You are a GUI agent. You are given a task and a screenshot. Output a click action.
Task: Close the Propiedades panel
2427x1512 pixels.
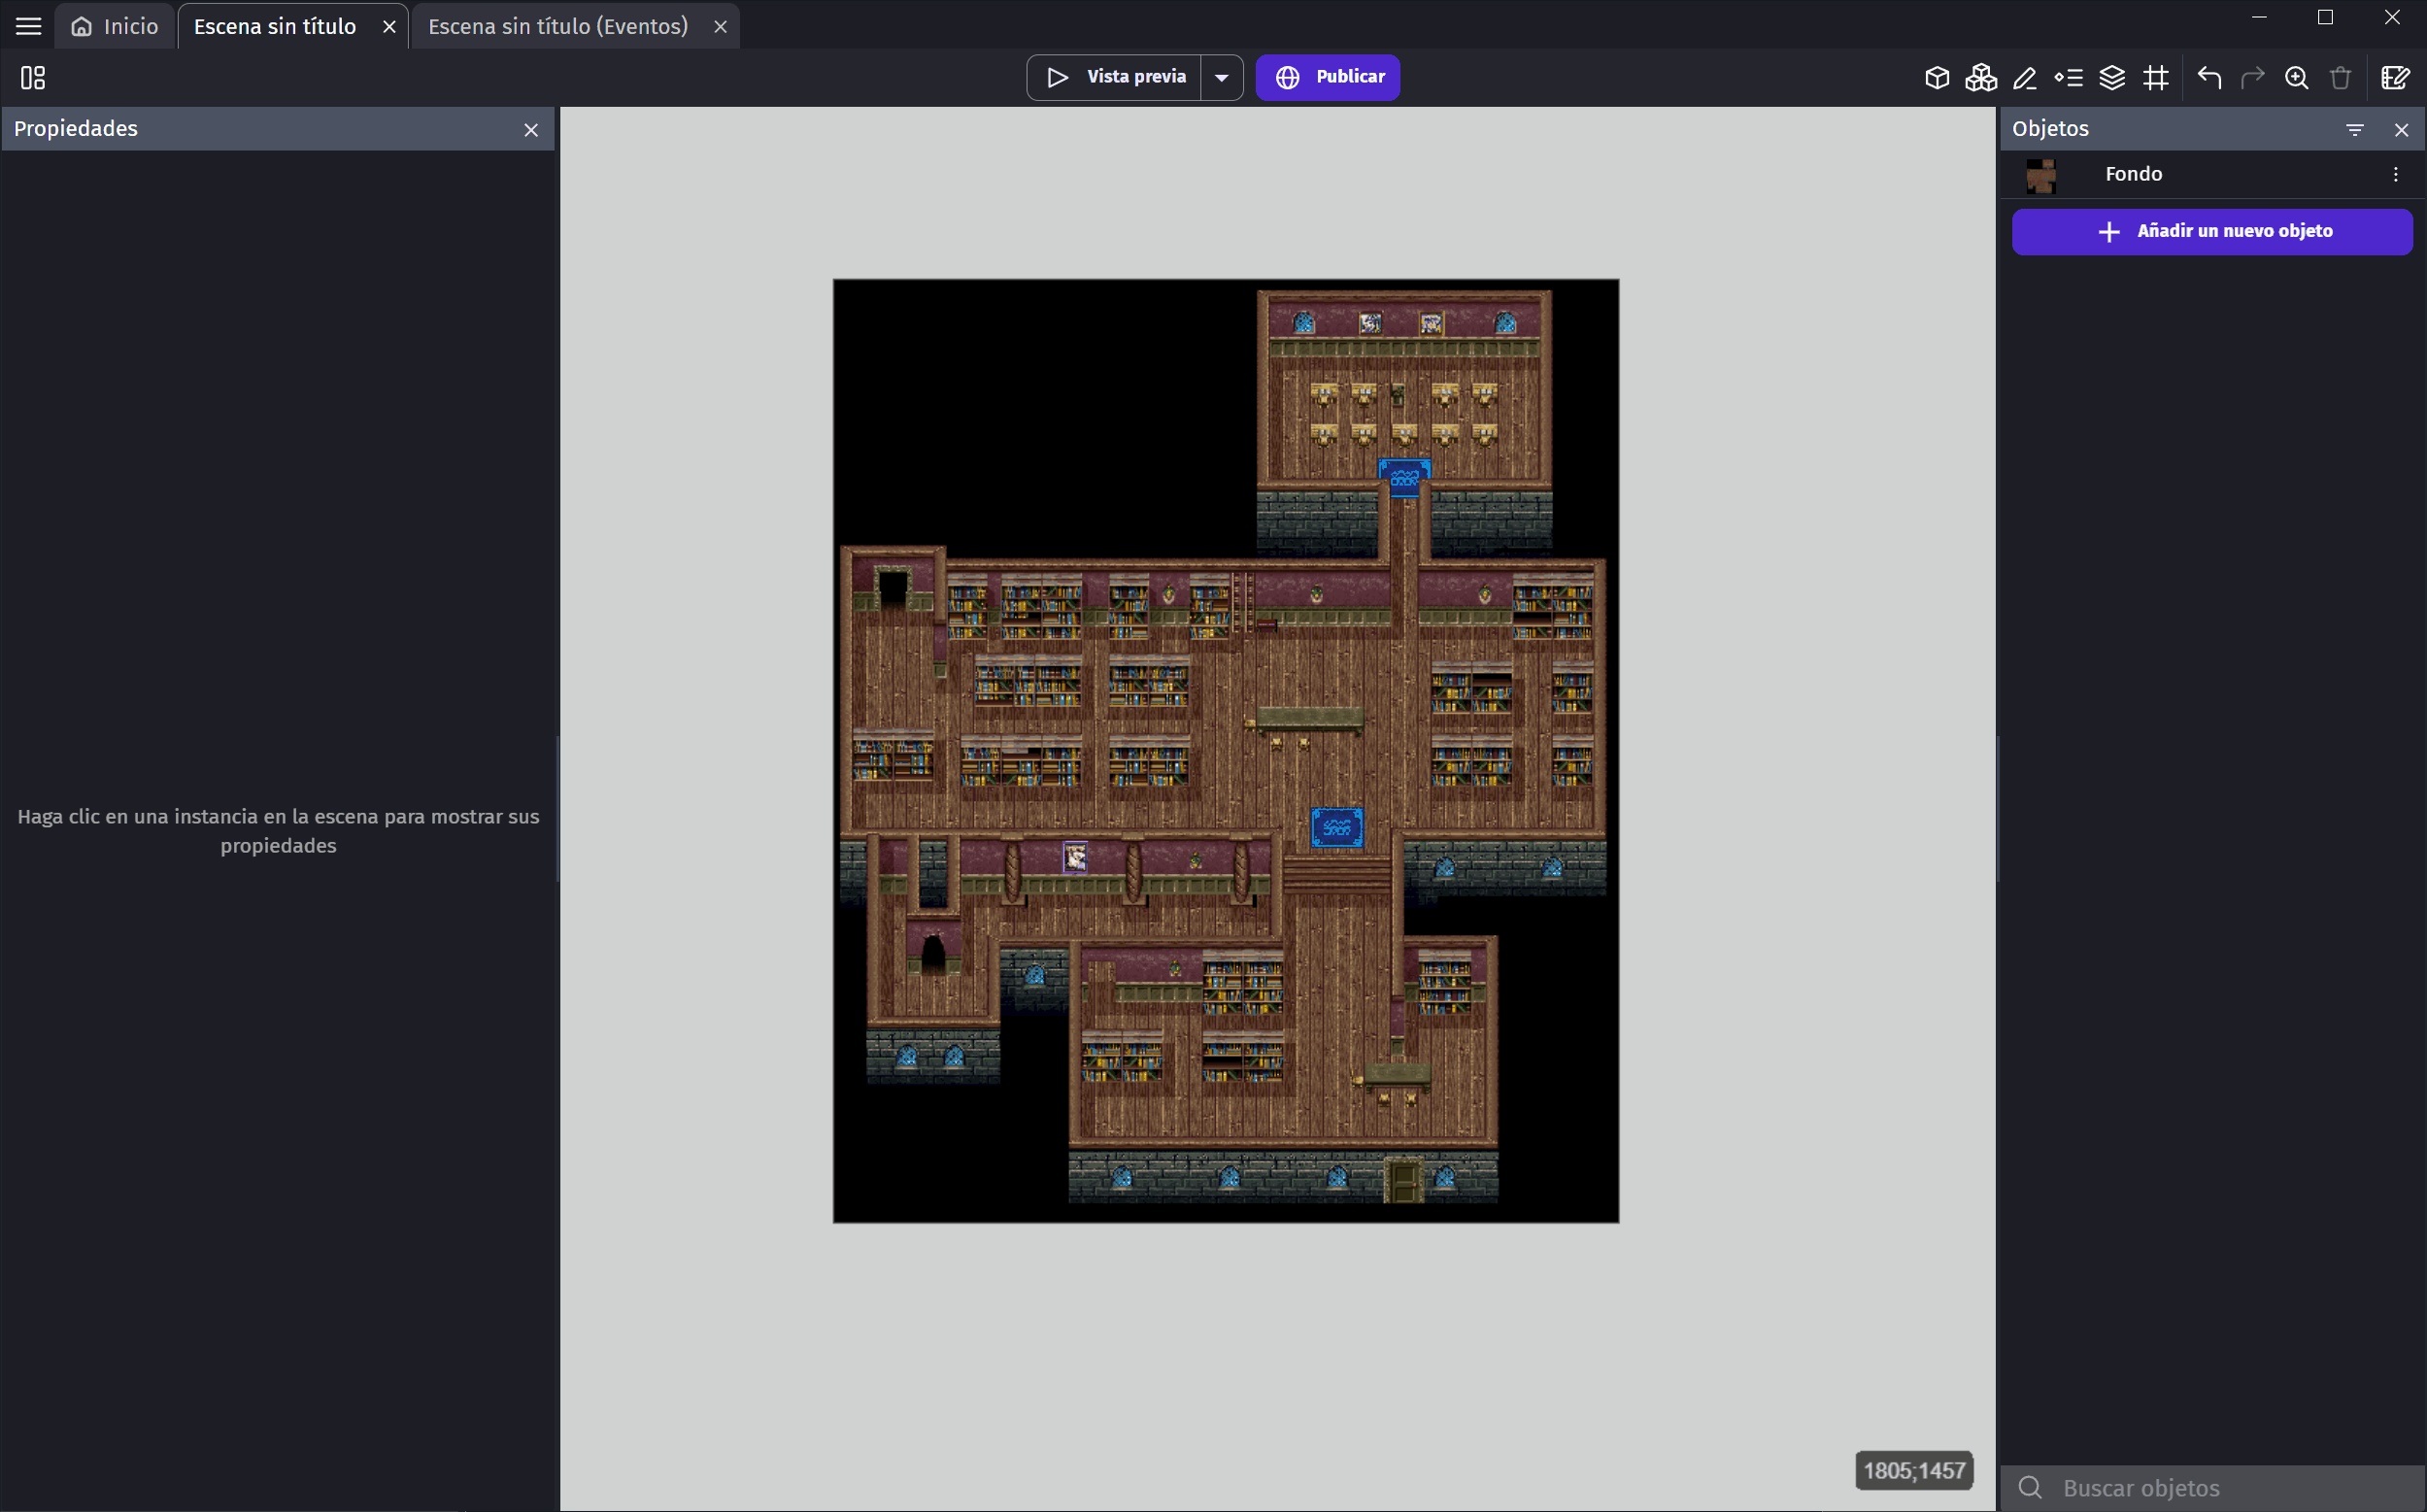coord(531,130)
